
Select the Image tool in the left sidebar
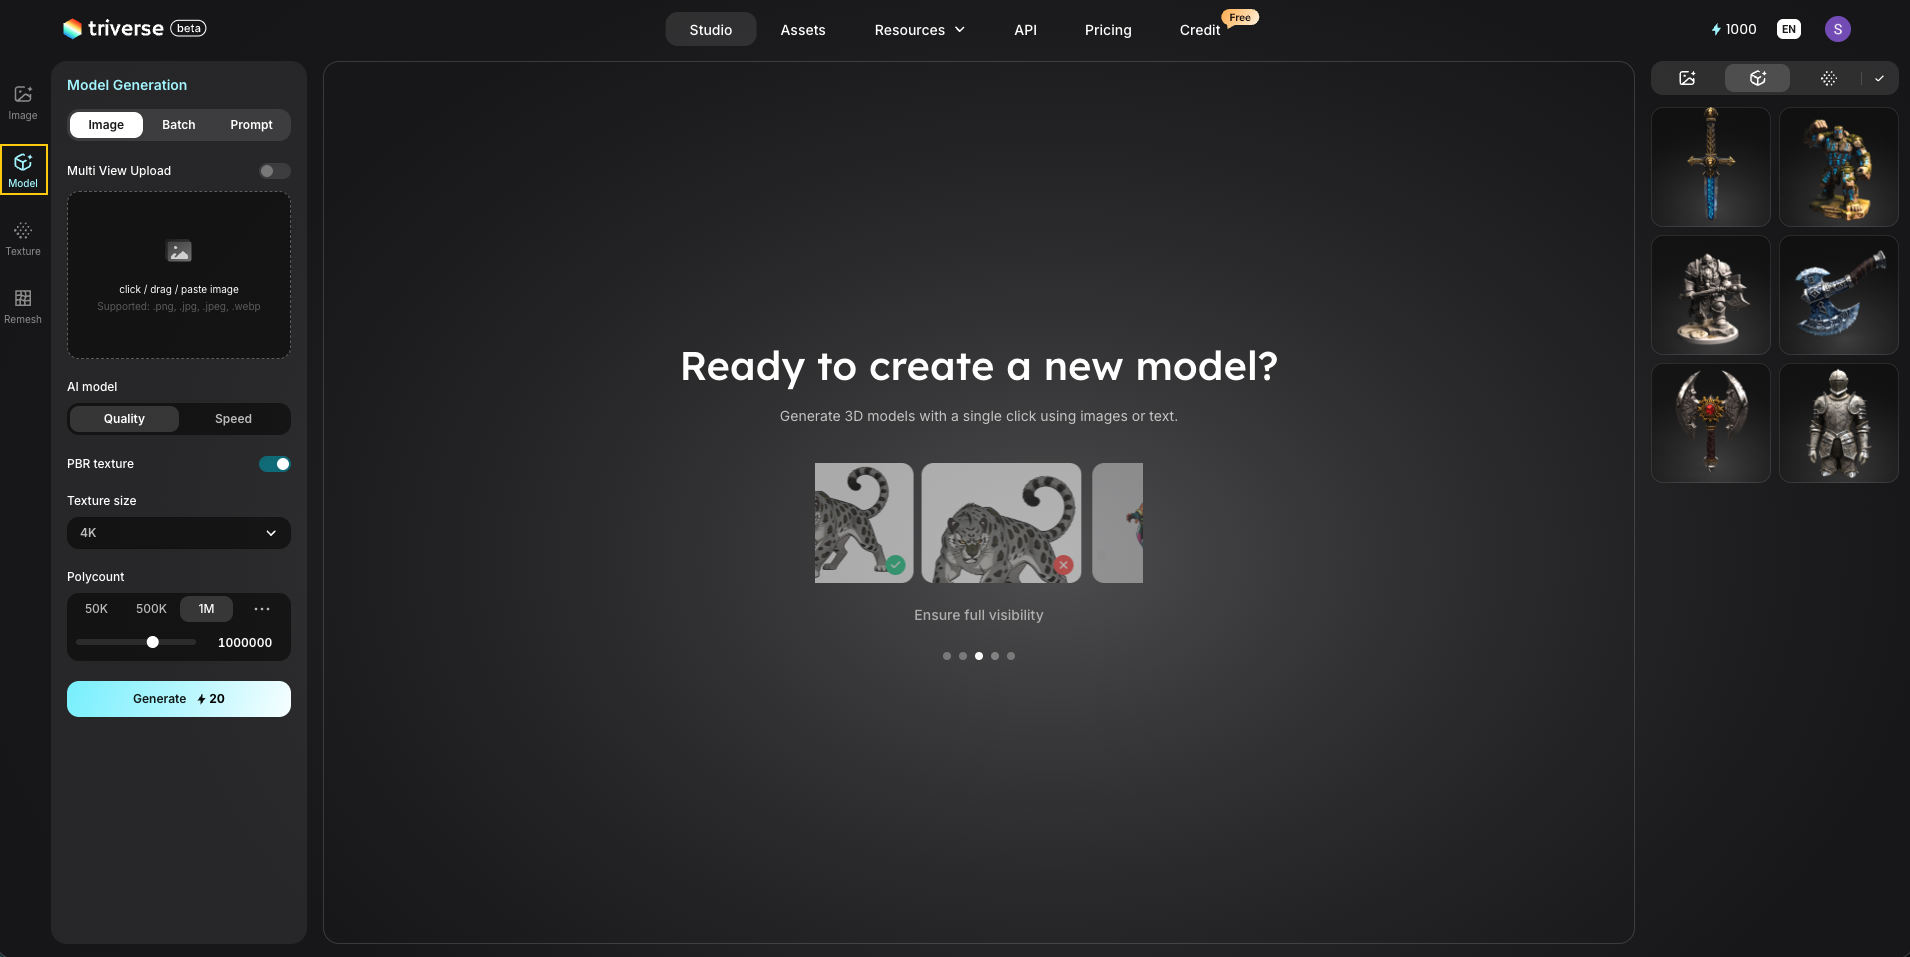coord(22,102)
